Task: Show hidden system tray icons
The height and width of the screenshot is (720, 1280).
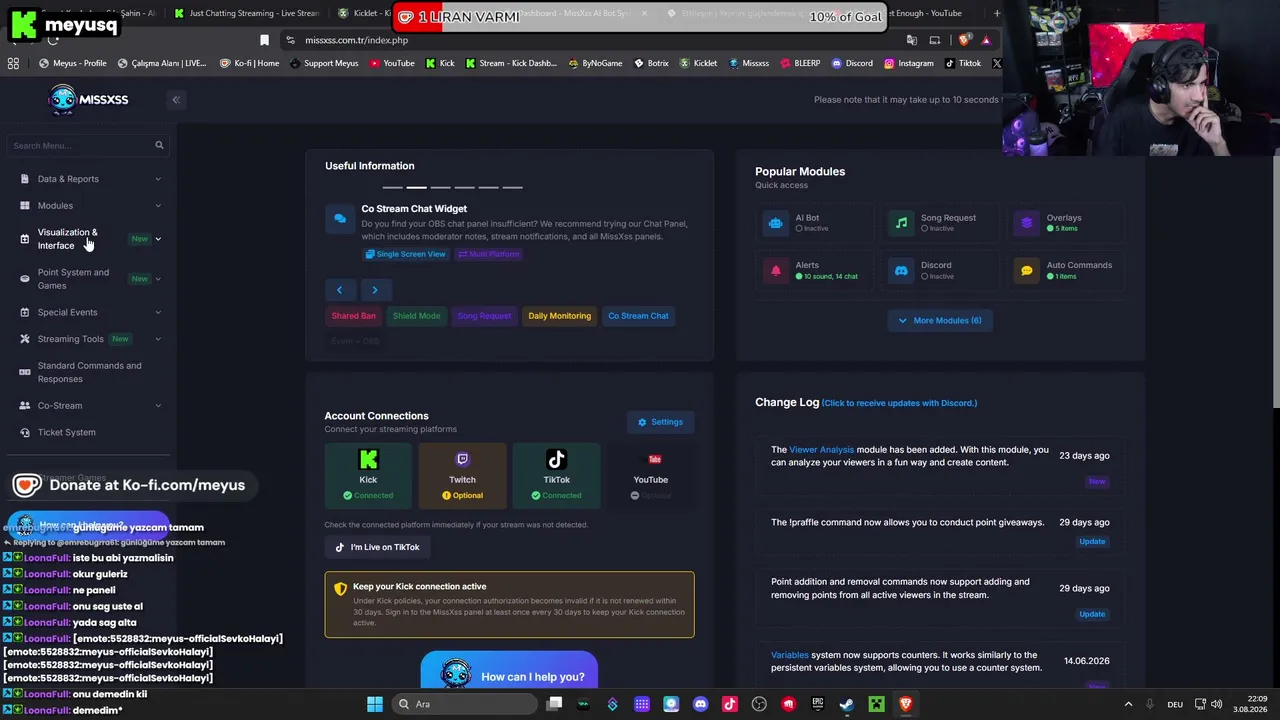Action: click(1128, 704)
